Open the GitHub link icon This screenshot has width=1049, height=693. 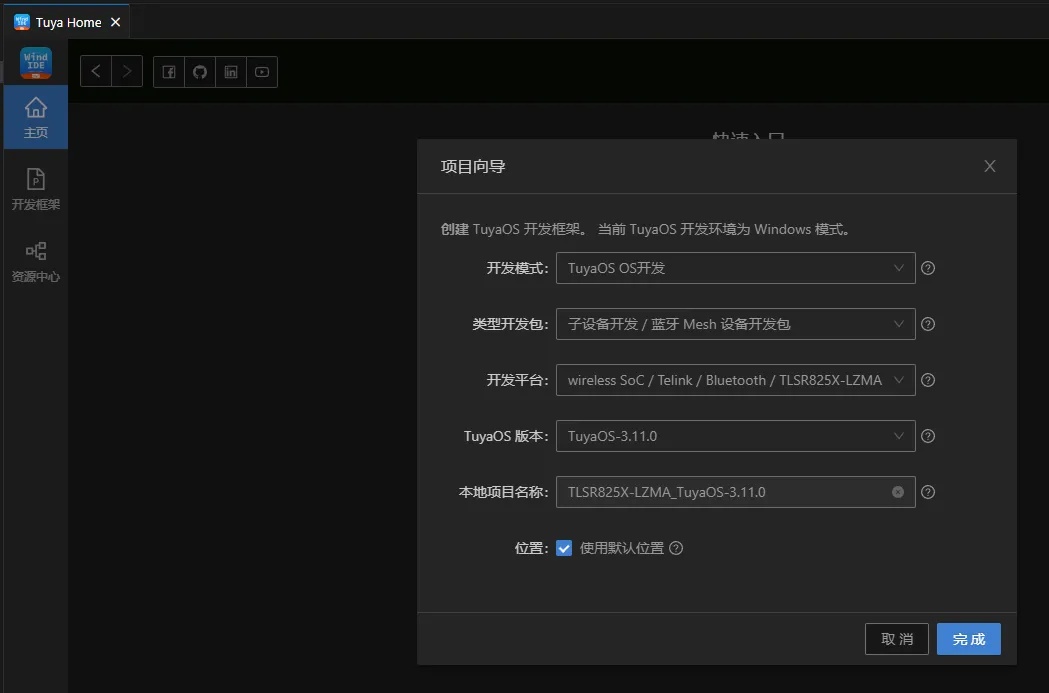[x=199, y=72]
